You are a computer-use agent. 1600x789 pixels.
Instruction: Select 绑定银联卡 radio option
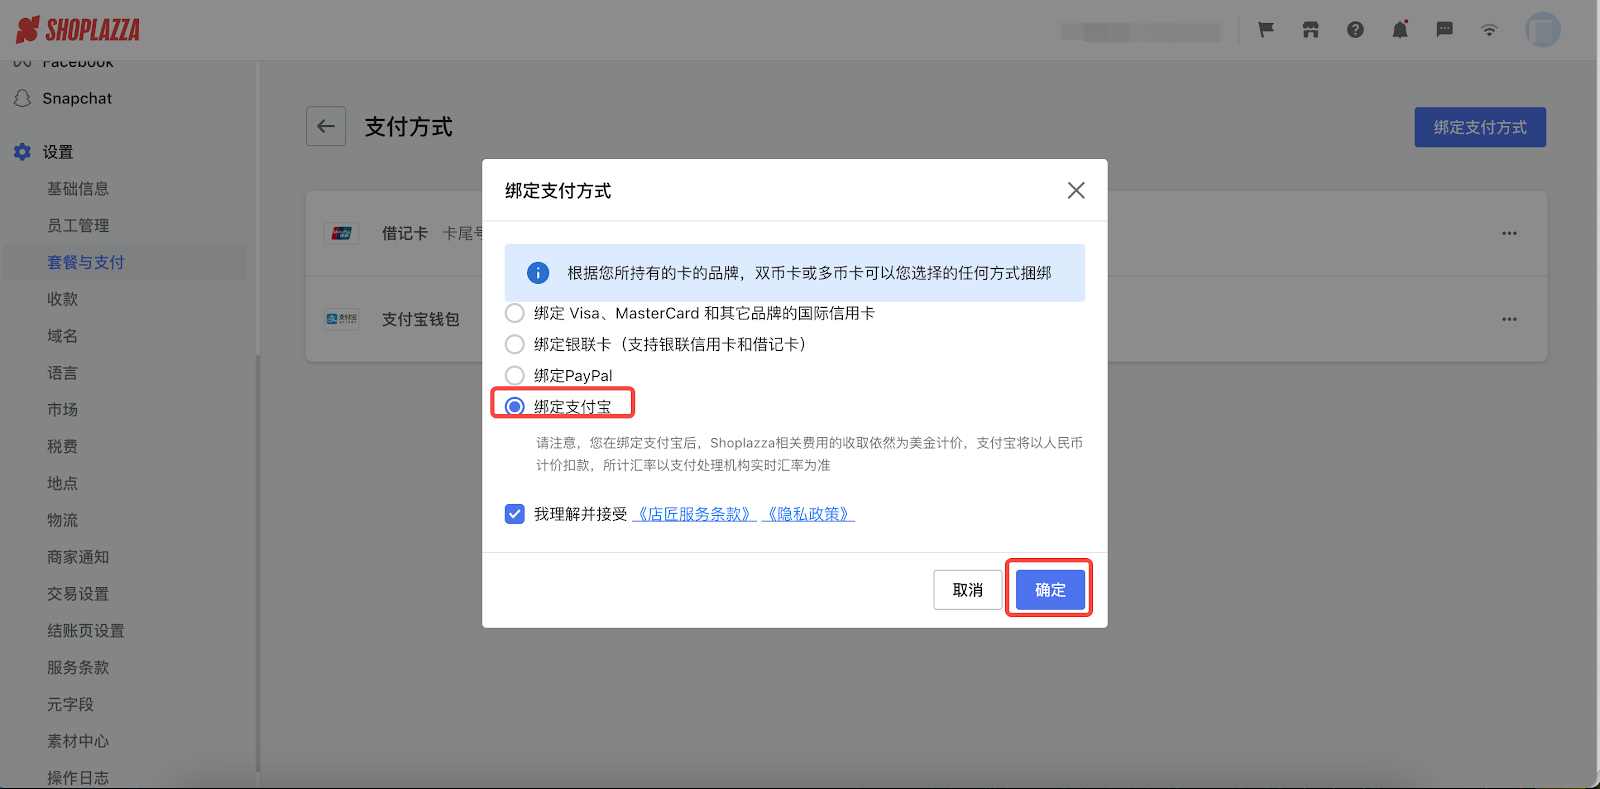[x=514, y=344]
